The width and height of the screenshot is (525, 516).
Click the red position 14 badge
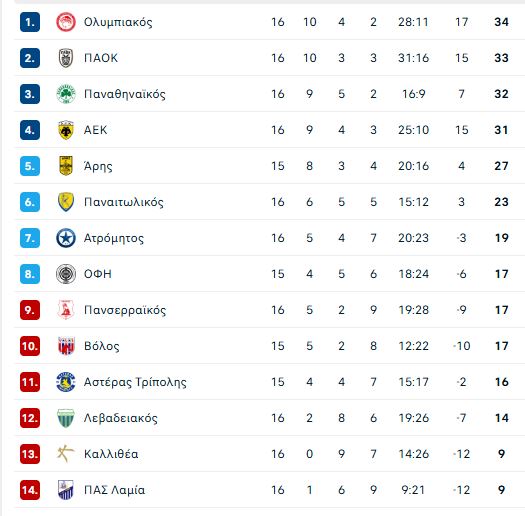[x=30, y=490]
